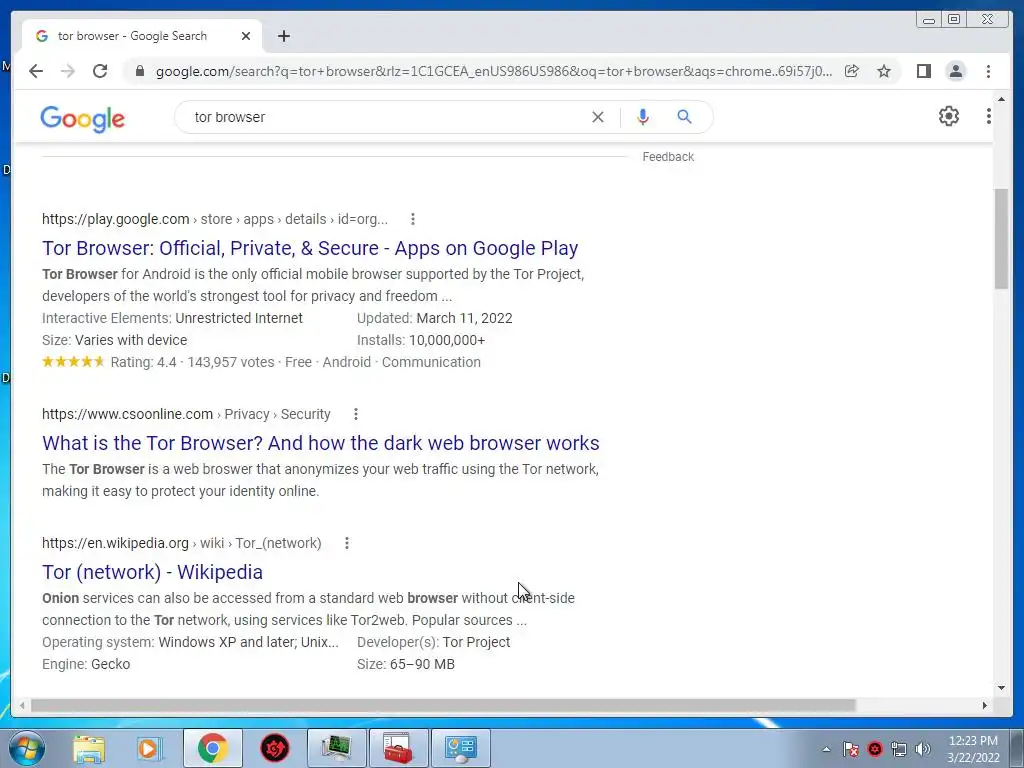Open Windows Explorer from taskbar
This screenshot has height=768, width=1024.
pos(89,748)
